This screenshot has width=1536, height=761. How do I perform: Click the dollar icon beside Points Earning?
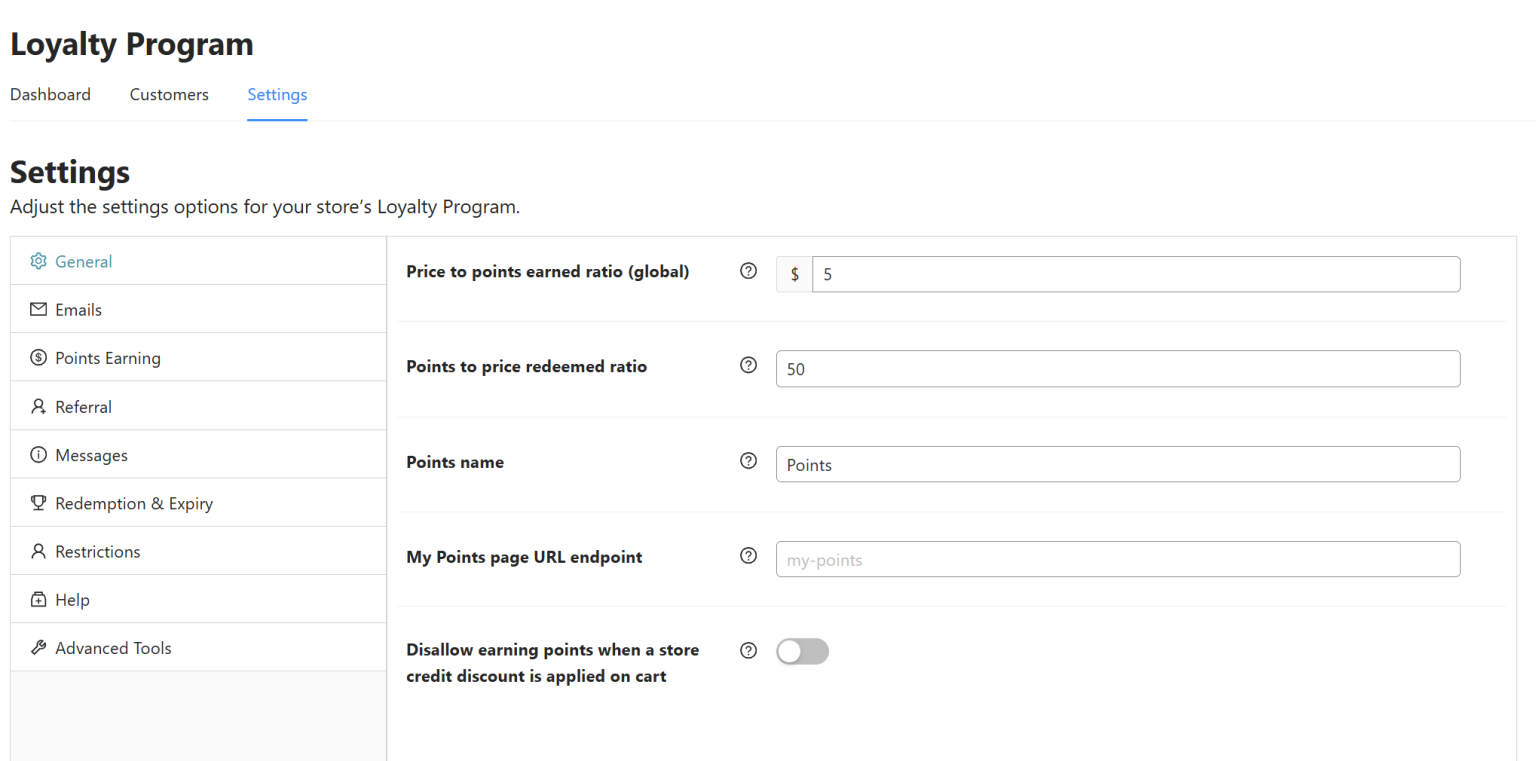pyautogui.click(x=38, y=357)
